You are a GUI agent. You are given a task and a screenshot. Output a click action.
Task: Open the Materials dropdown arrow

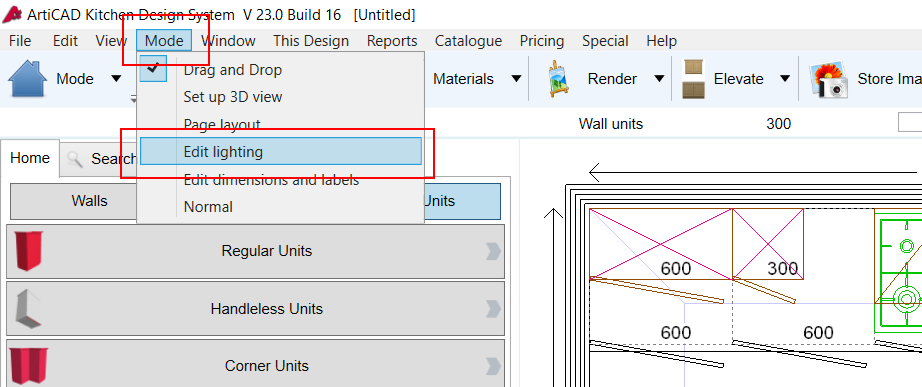pyautogui.click(x=516, y=79)
